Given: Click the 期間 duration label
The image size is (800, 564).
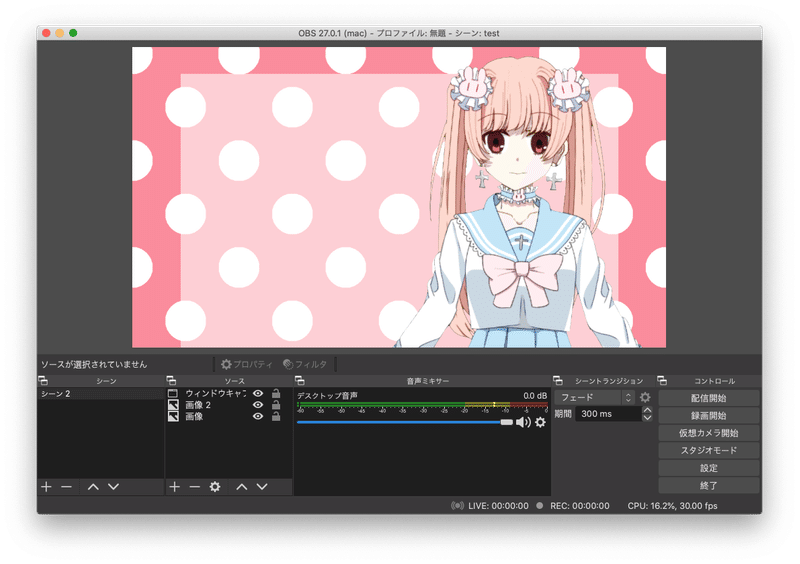Looking at the screenshot, I should coord(563,414).
